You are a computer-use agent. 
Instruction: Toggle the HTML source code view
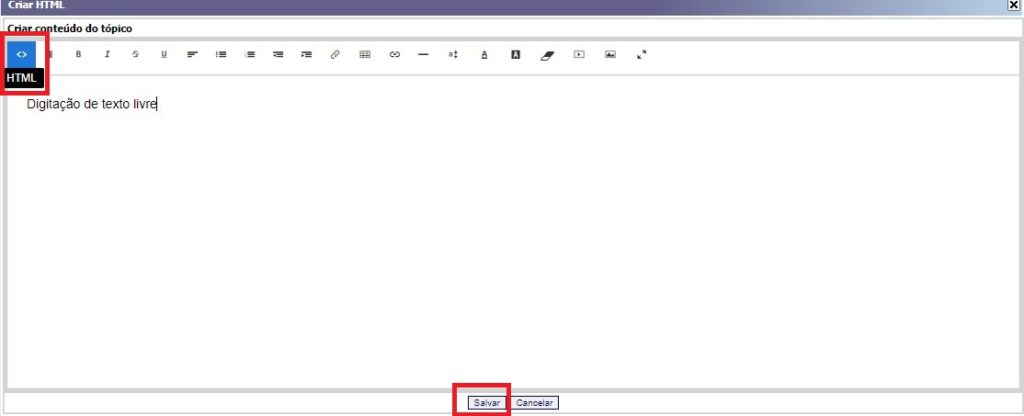pyautogui.click(x=21, y=54)
